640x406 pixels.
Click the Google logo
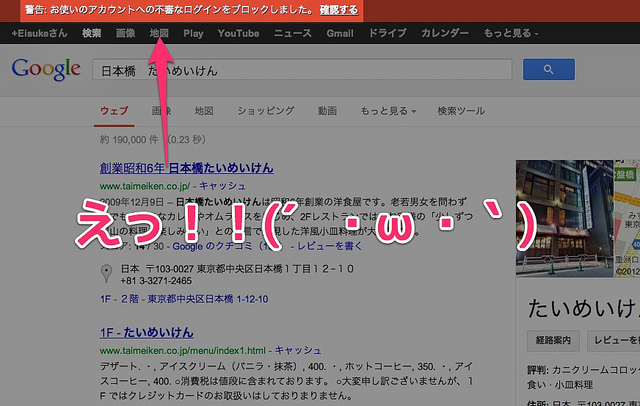(x=46, y=69)
